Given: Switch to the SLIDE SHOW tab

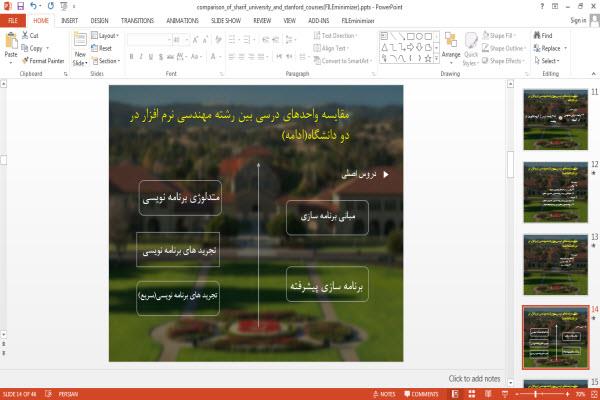Looking at the screenshot, I should (226, 21).
